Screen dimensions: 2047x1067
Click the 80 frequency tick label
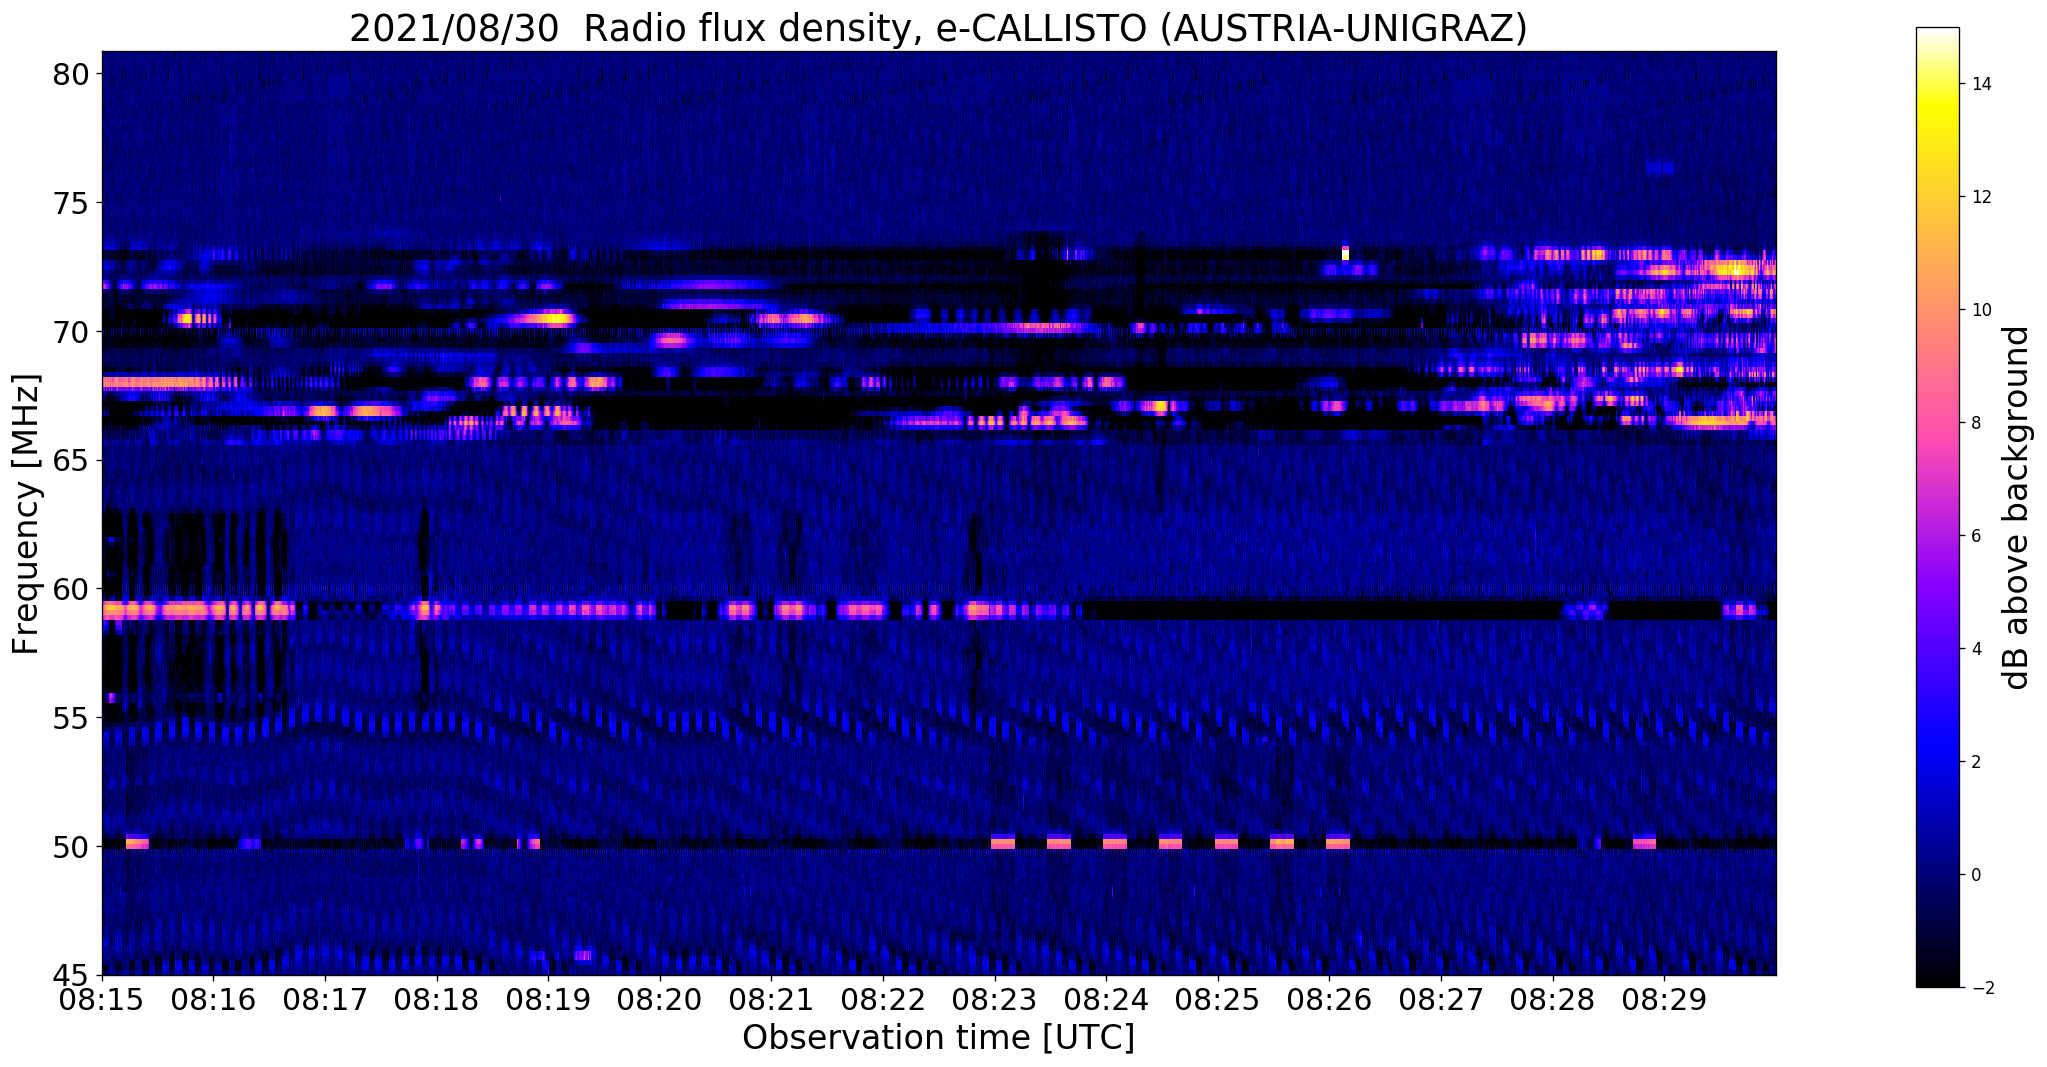coord(73,75)
